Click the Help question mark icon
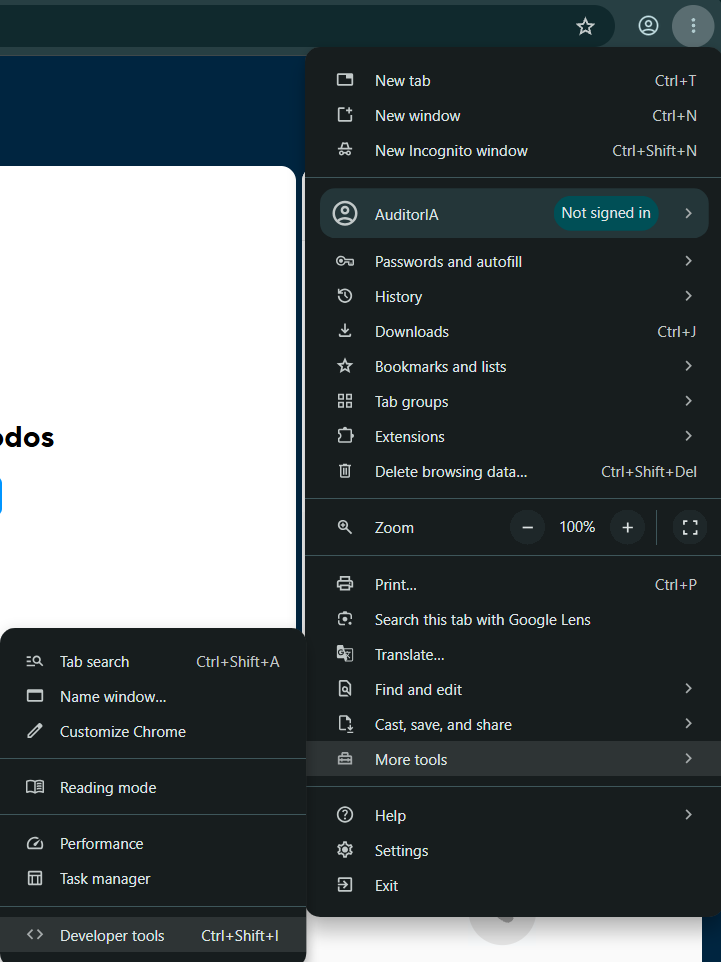 345,815
